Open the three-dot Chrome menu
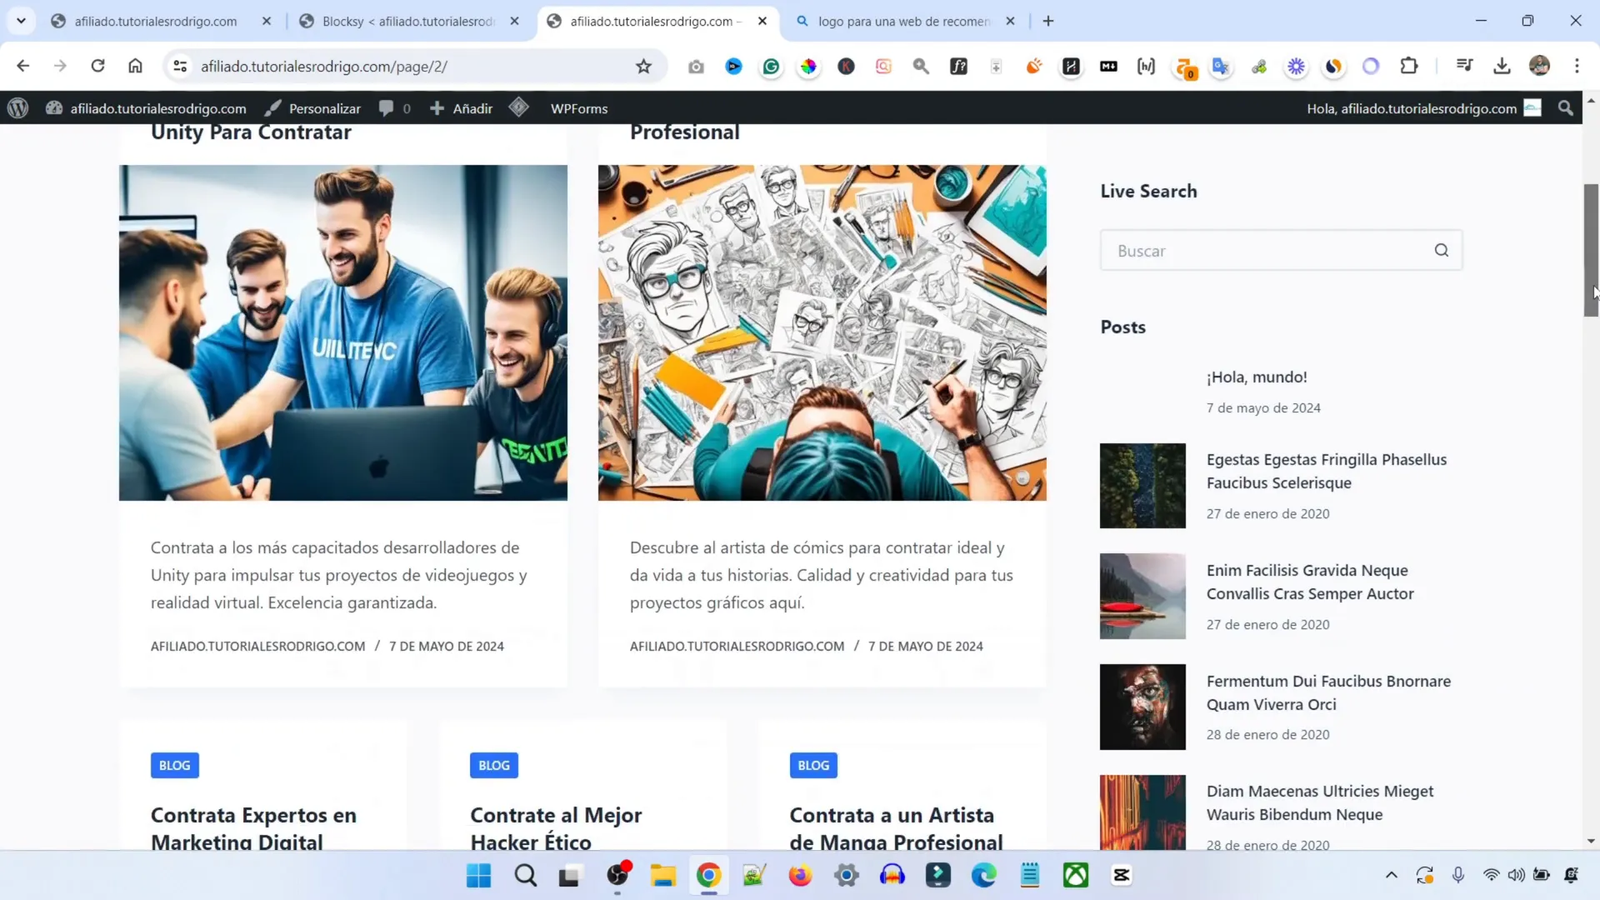 tap(1578, 66)
